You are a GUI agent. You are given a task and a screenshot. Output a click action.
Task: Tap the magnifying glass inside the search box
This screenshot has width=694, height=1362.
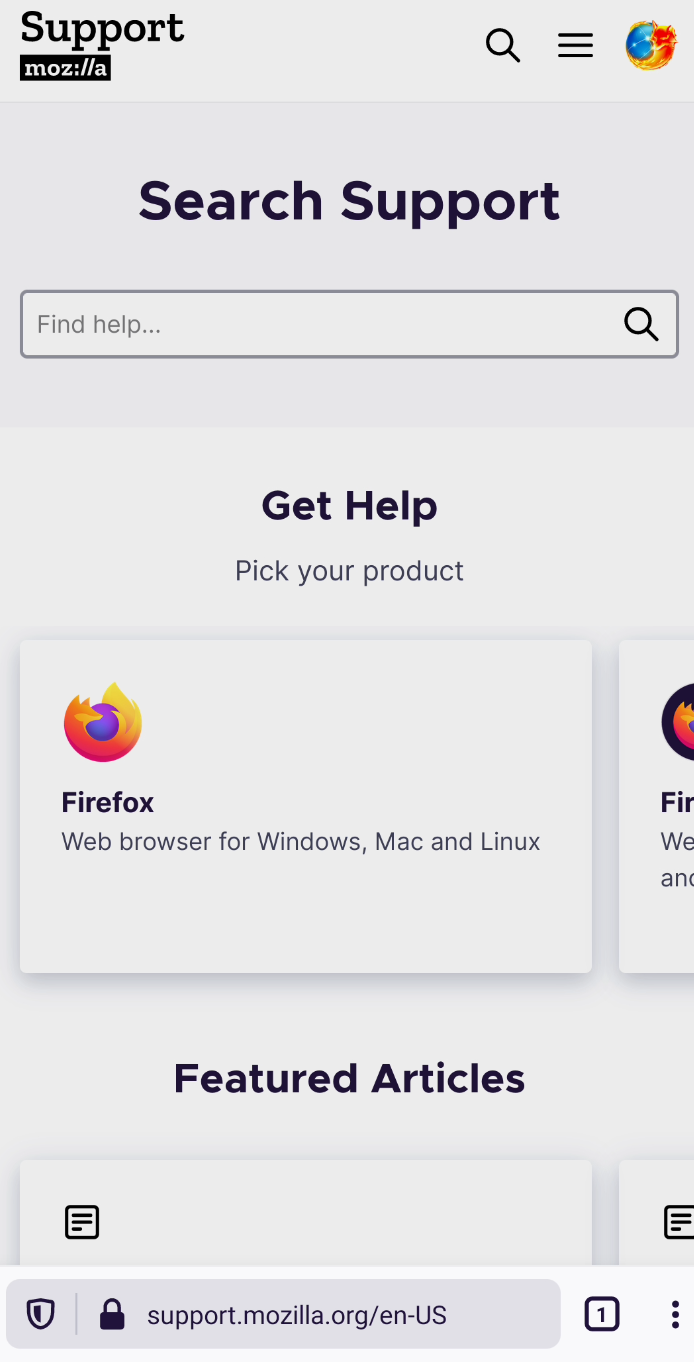pyautogui.click(x=641, y=324)
